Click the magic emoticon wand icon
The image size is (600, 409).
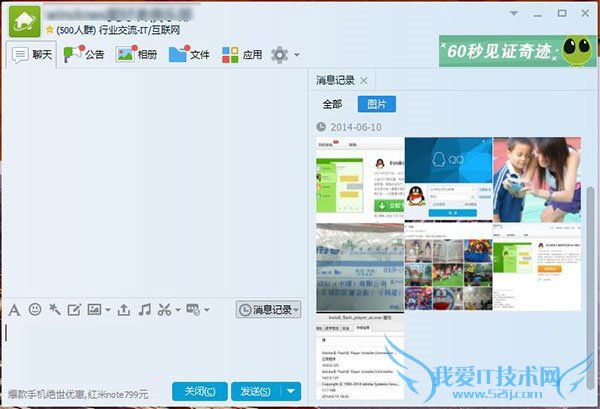[x=55, y=309]
